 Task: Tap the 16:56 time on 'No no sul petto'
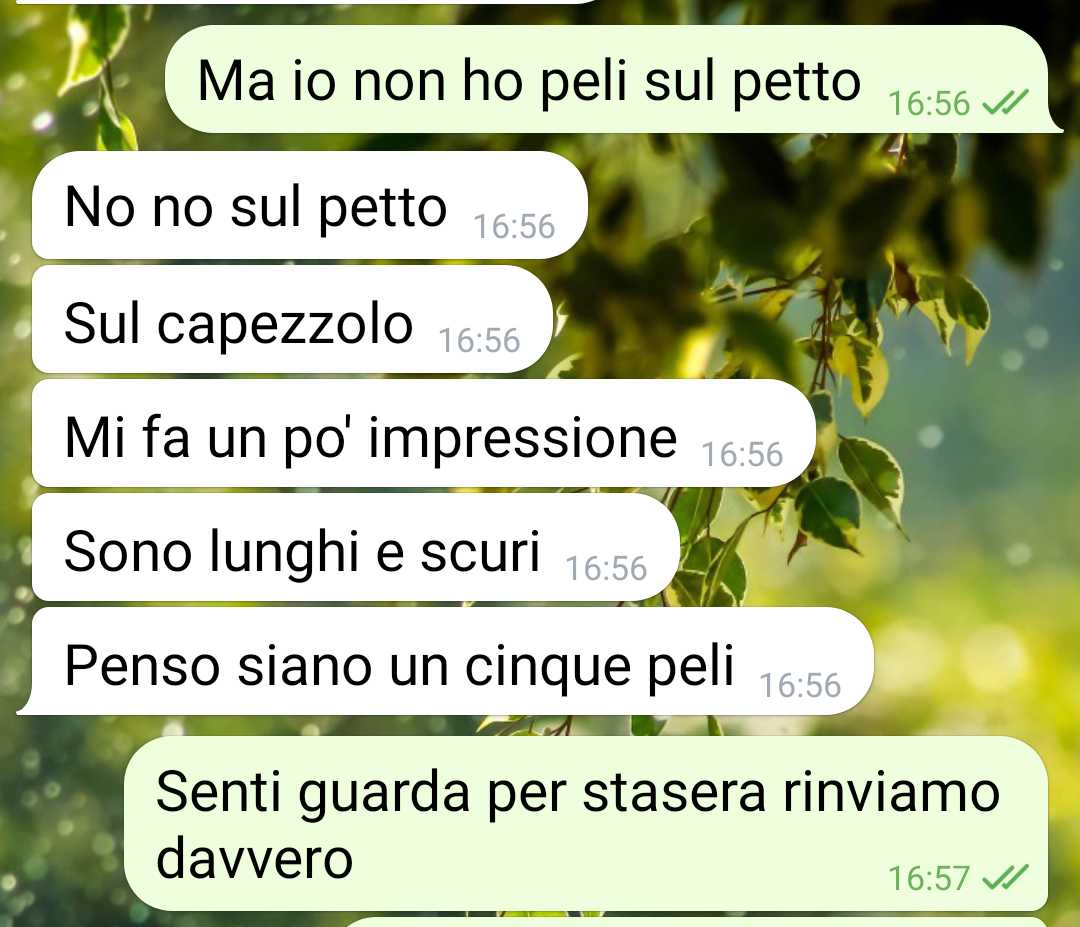(x=514, y=227)
